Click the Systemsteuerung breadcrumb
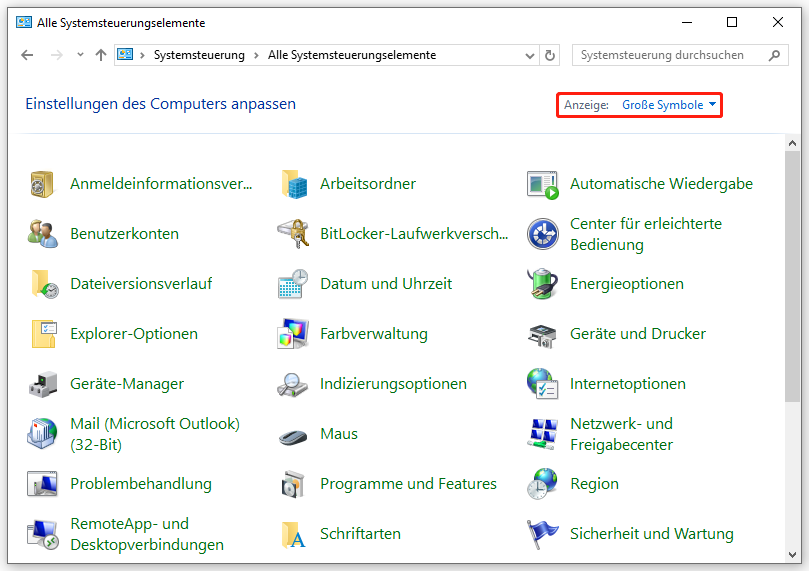 point(199,55)
